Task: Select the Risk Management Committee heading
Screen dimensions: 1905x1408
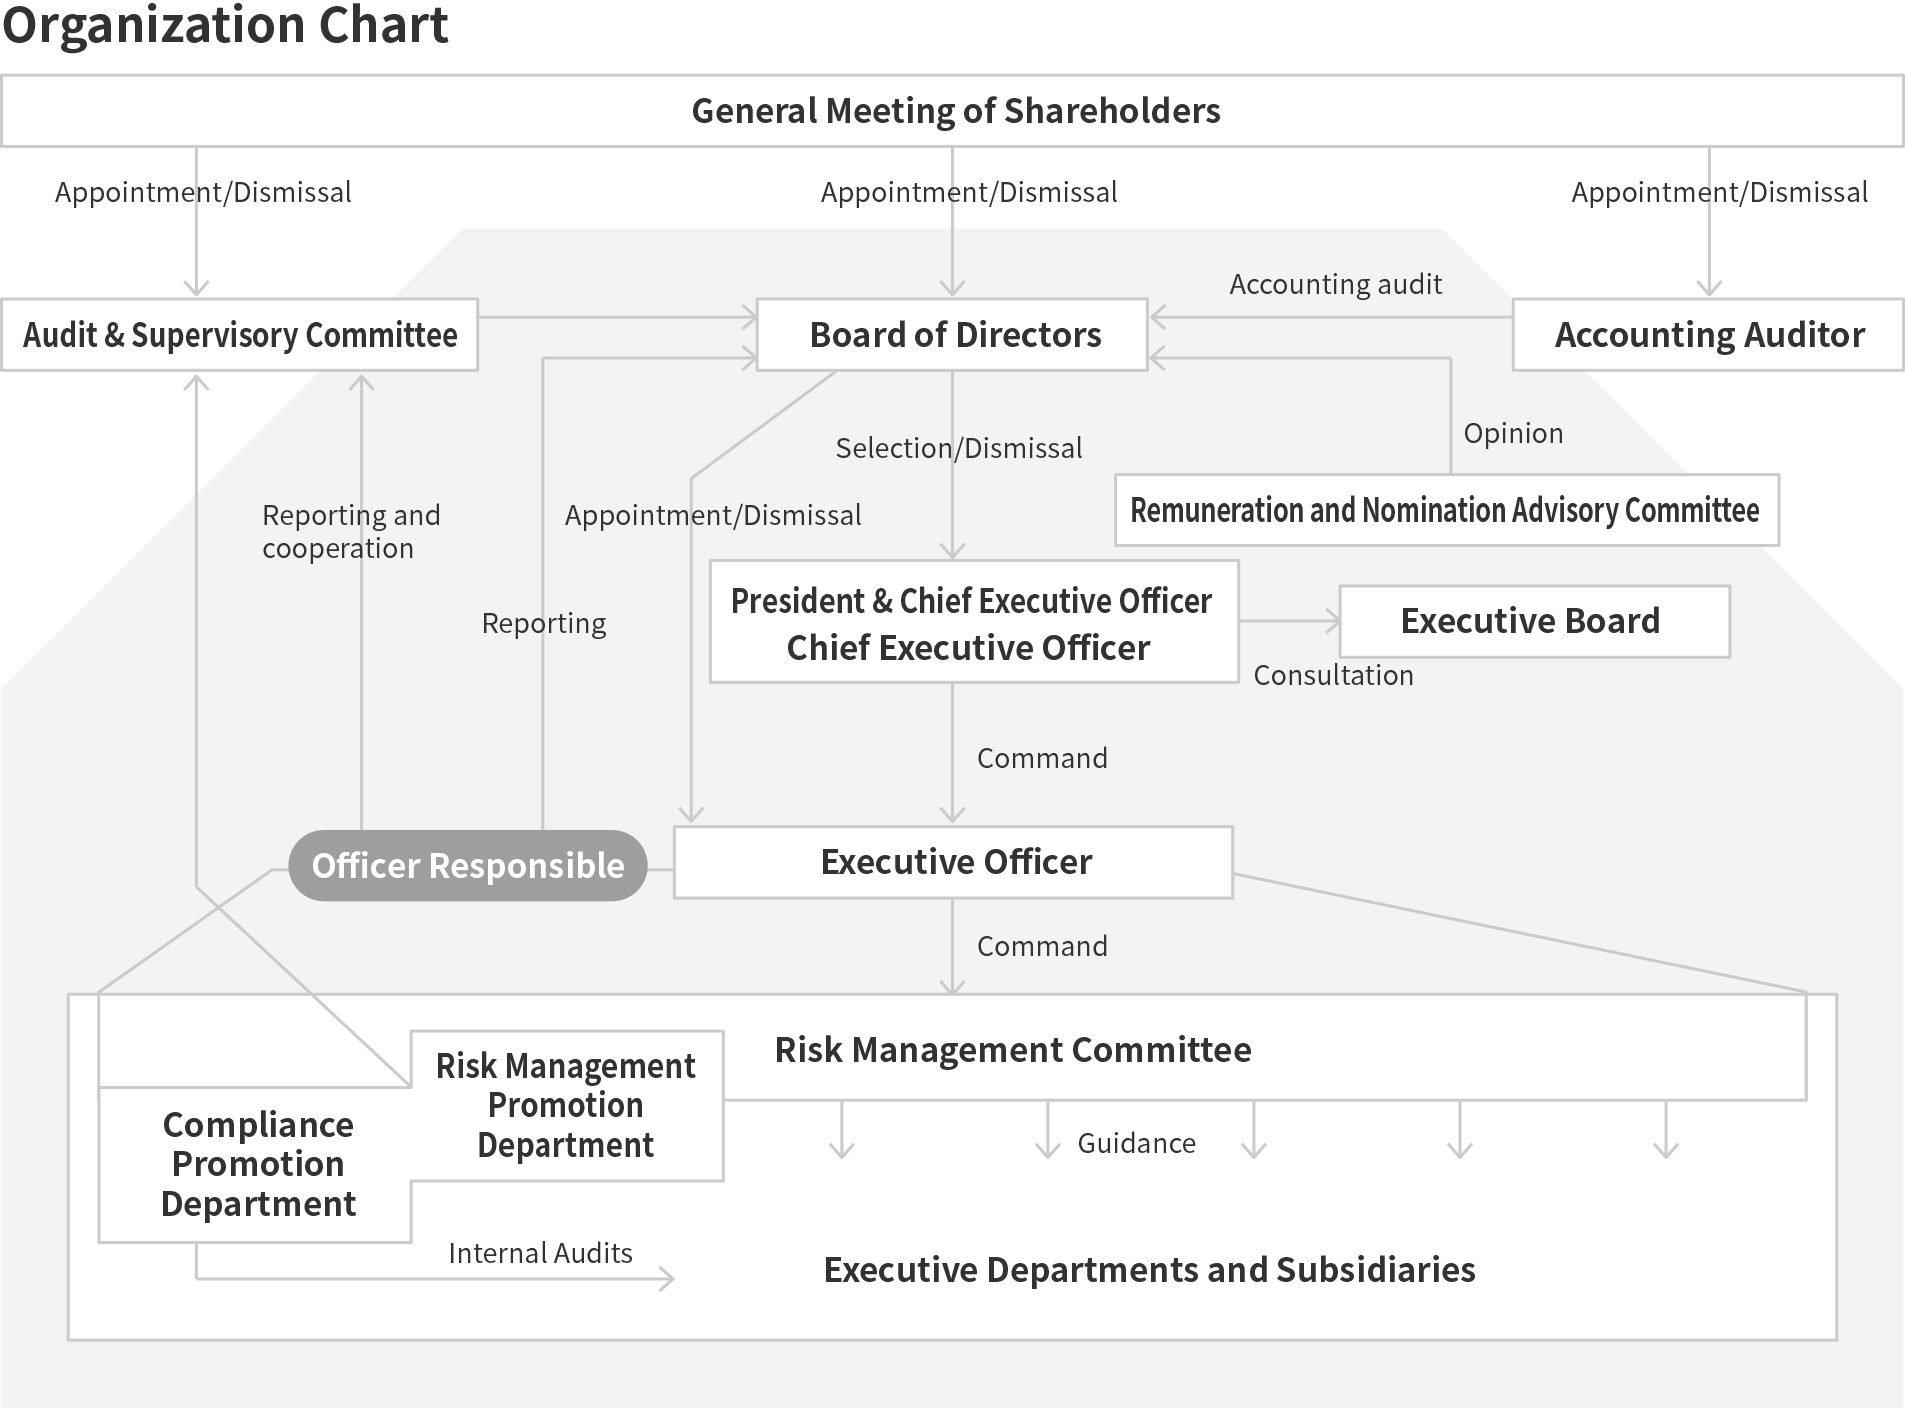Action: click(x=1013, y=1050)
